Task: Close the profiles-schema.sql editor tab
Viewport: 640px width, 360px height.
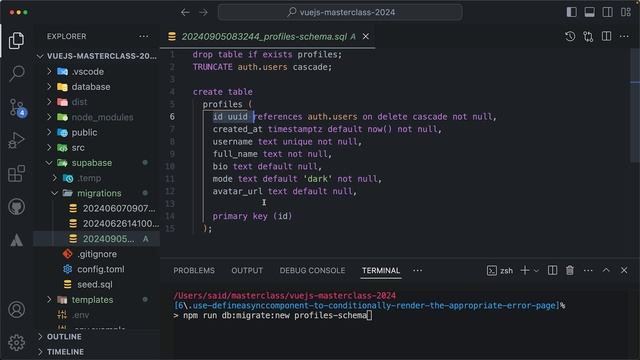Action: [366, 36]
